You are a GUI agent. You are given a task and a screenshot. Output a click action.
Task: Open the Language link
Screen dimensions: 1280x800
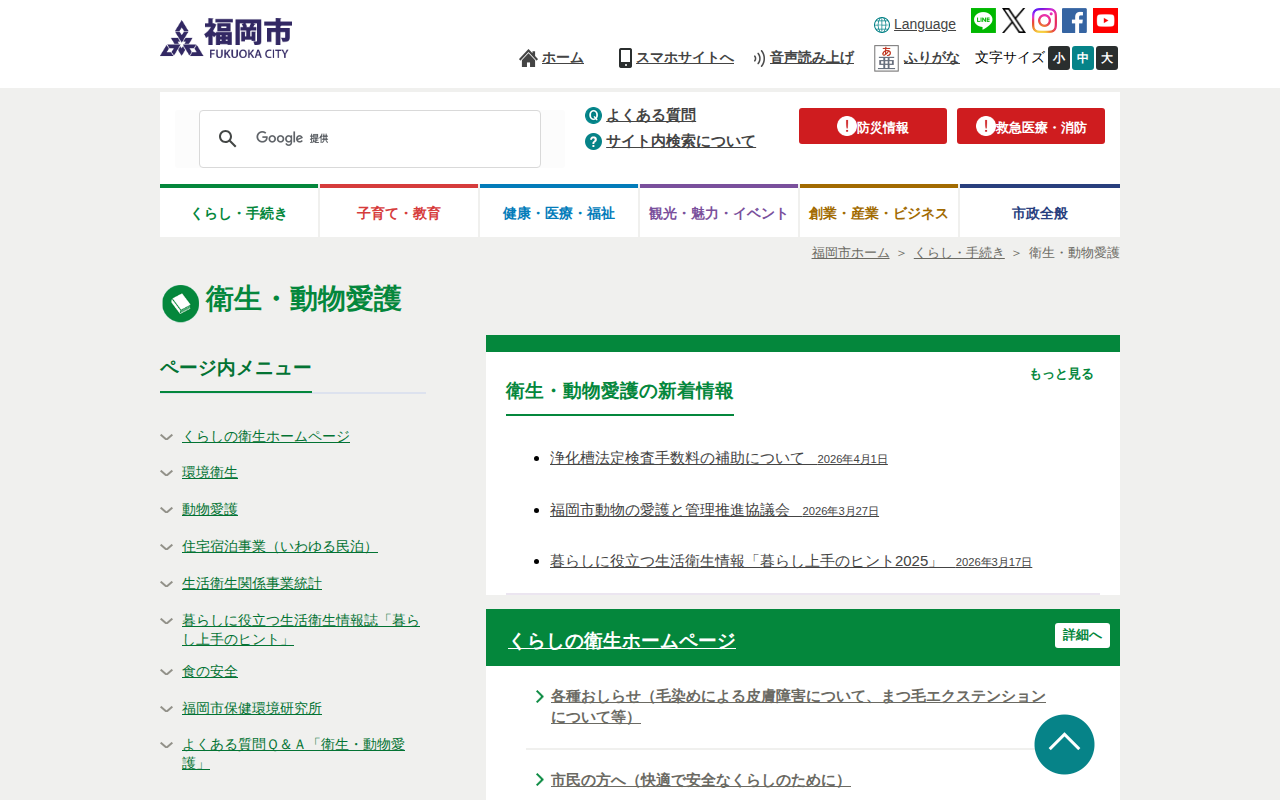(x=925, y=24)
